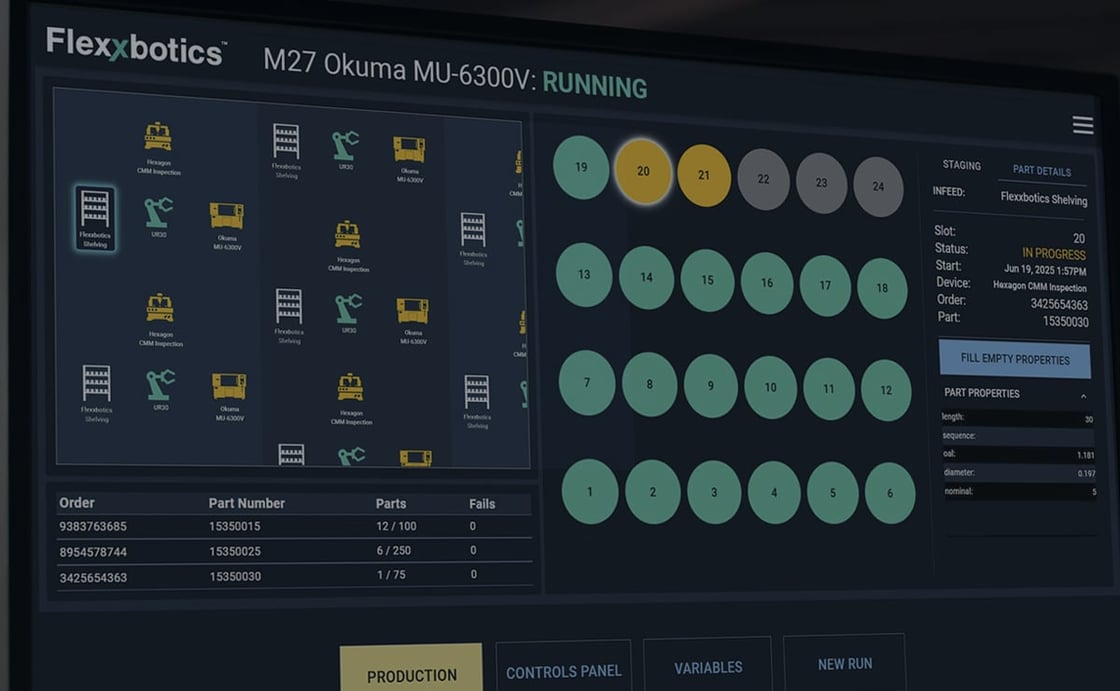1120x691 pixels.
Task: Select glowing in-progress slot 20
Action: (x=642, y=171)
